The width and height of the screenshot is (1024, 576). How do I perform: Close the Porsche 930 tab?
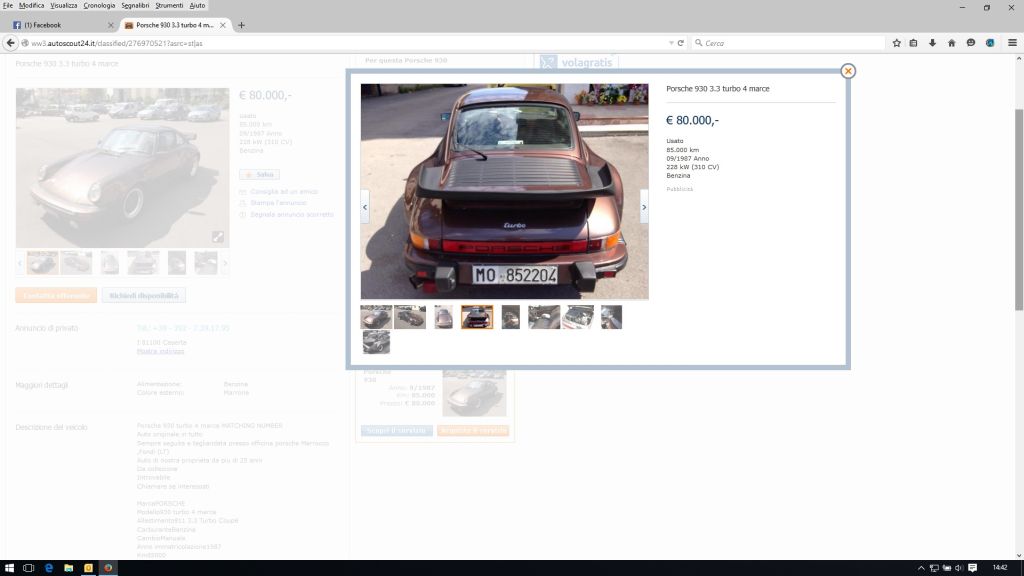(223, 25)
